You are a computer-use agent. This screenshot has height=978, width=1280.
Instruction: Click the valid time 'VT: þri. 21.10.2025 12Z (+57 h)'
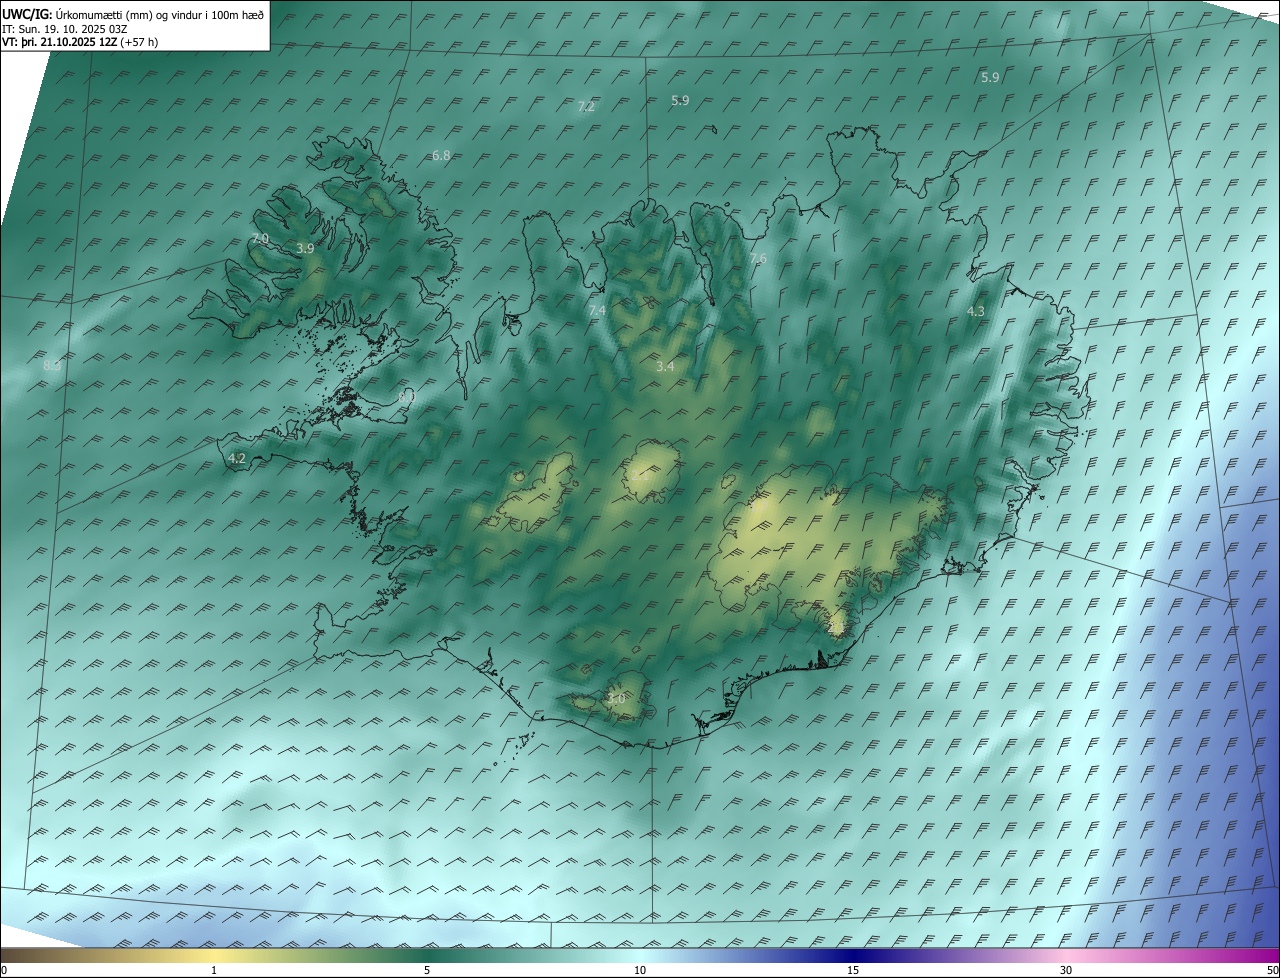[x=80, y=42]
